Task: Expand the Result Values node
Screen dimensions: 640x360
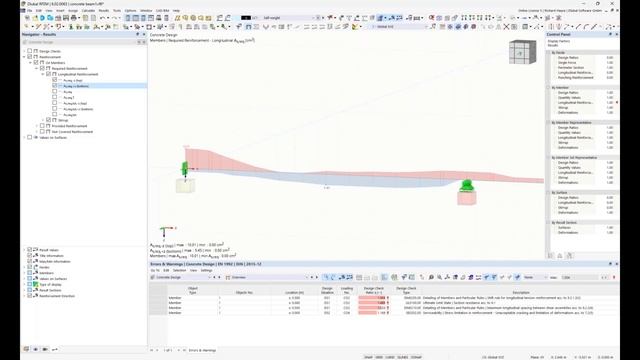Action: point(24,249)
